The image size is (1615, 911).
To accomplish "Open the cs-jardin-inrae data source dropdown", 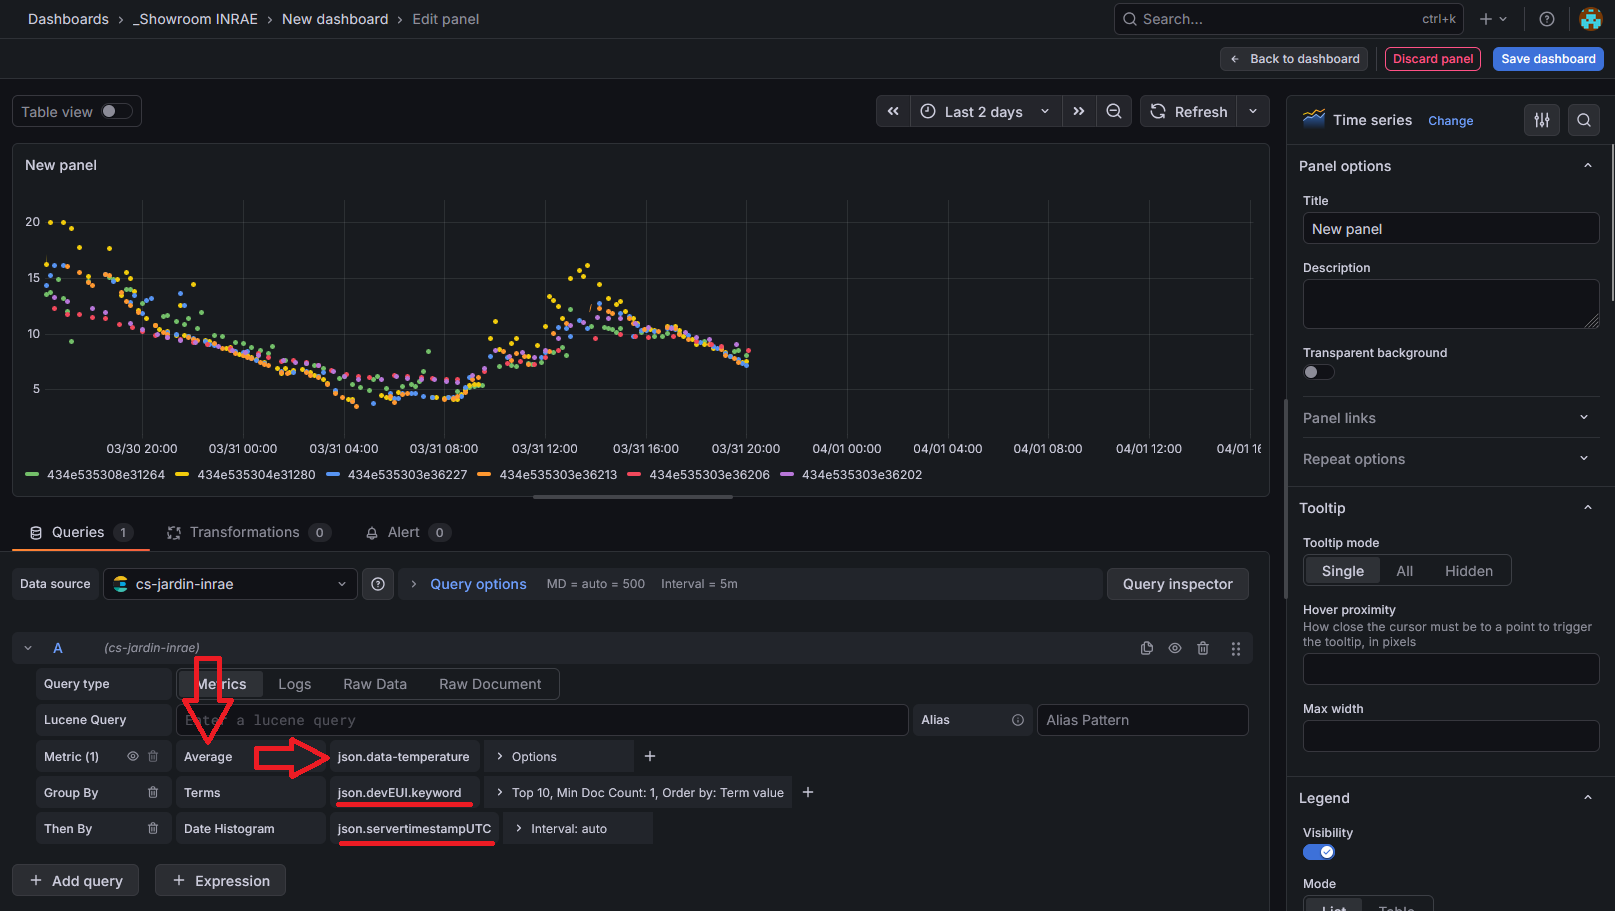I will click(x=230, y=584).
